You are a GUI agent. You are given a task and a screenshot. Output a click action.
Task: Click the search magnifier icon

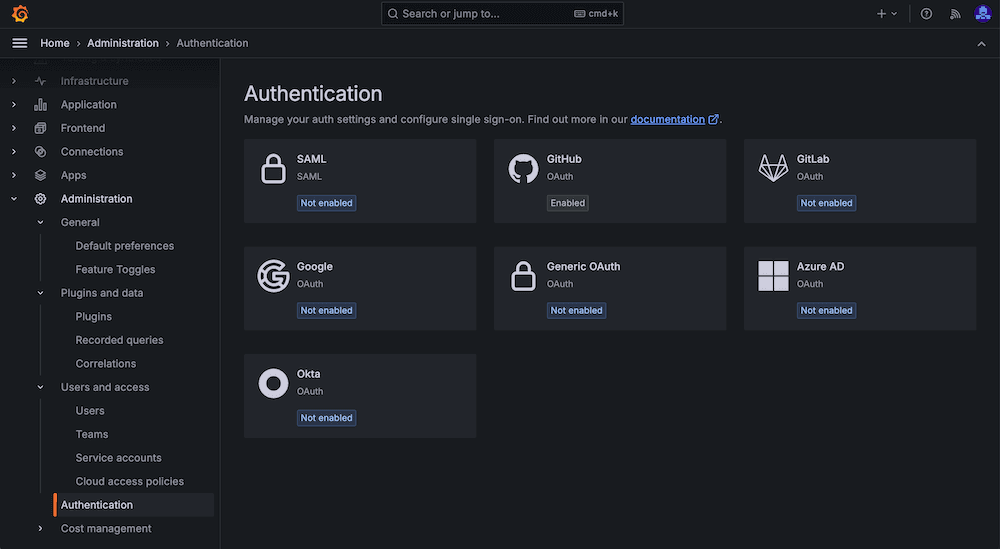click(393, 13)
